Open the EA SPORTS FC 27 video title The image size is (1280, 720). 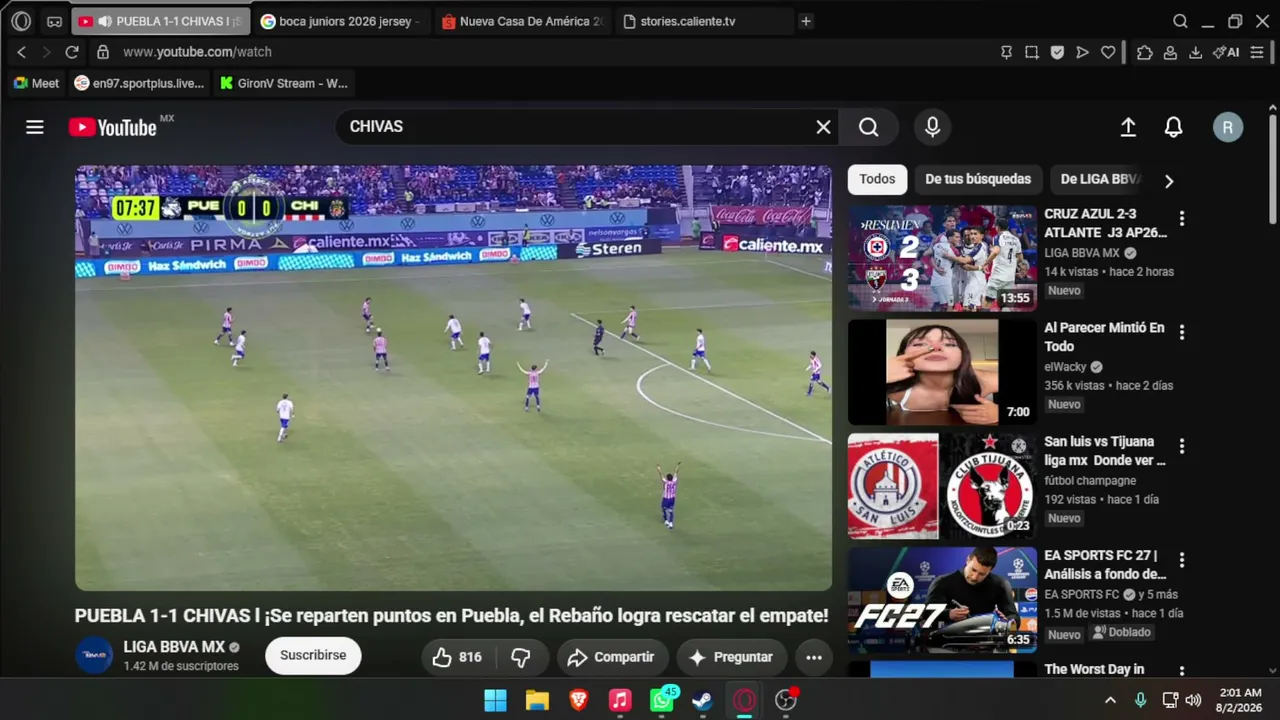[x=1105, y=565]
